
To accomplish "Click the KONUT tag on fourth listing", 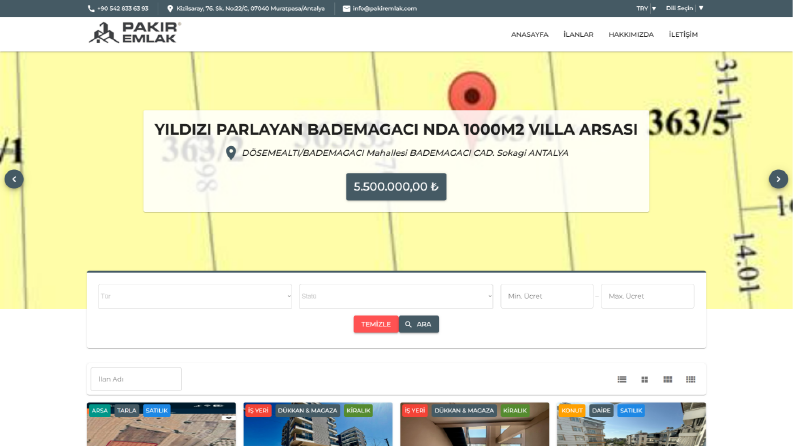I will 572,411.
